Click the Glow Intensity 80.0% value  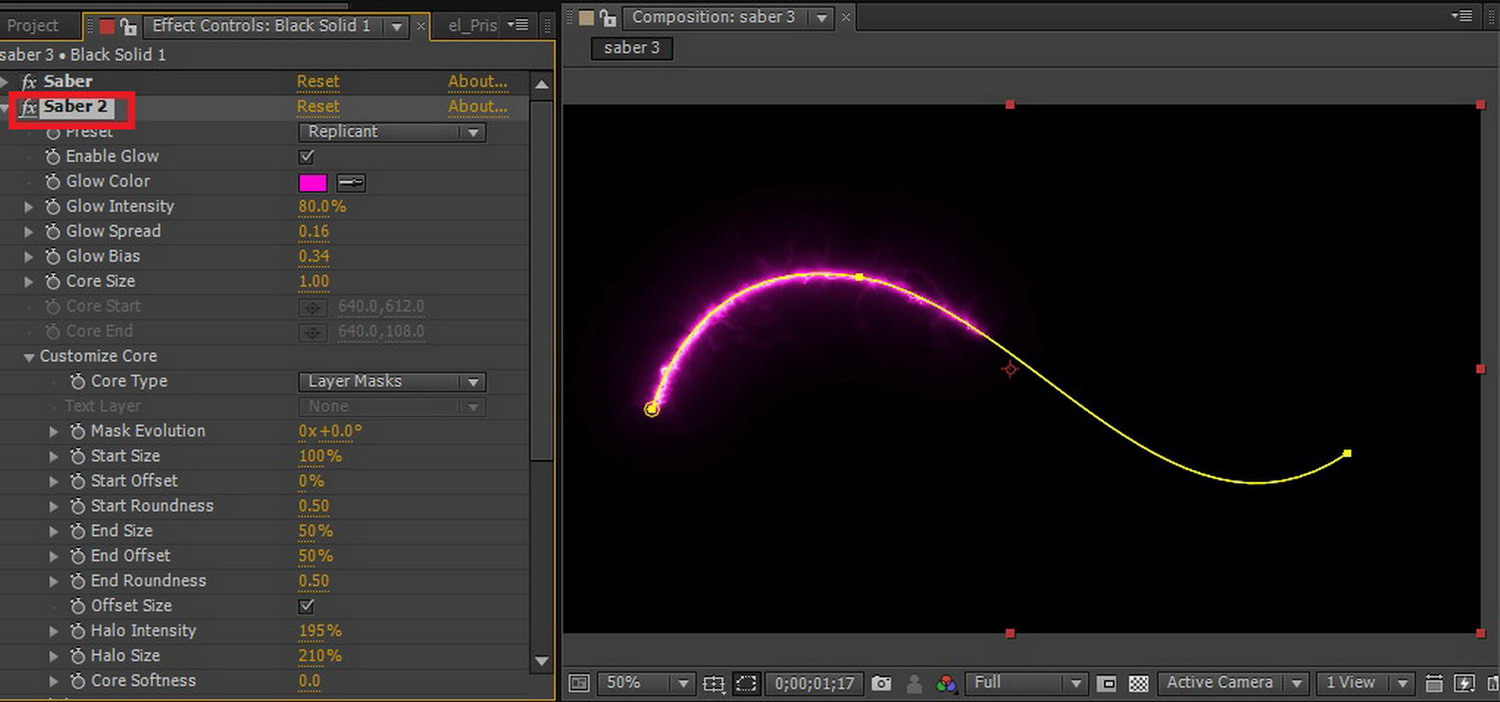(322, 207)
